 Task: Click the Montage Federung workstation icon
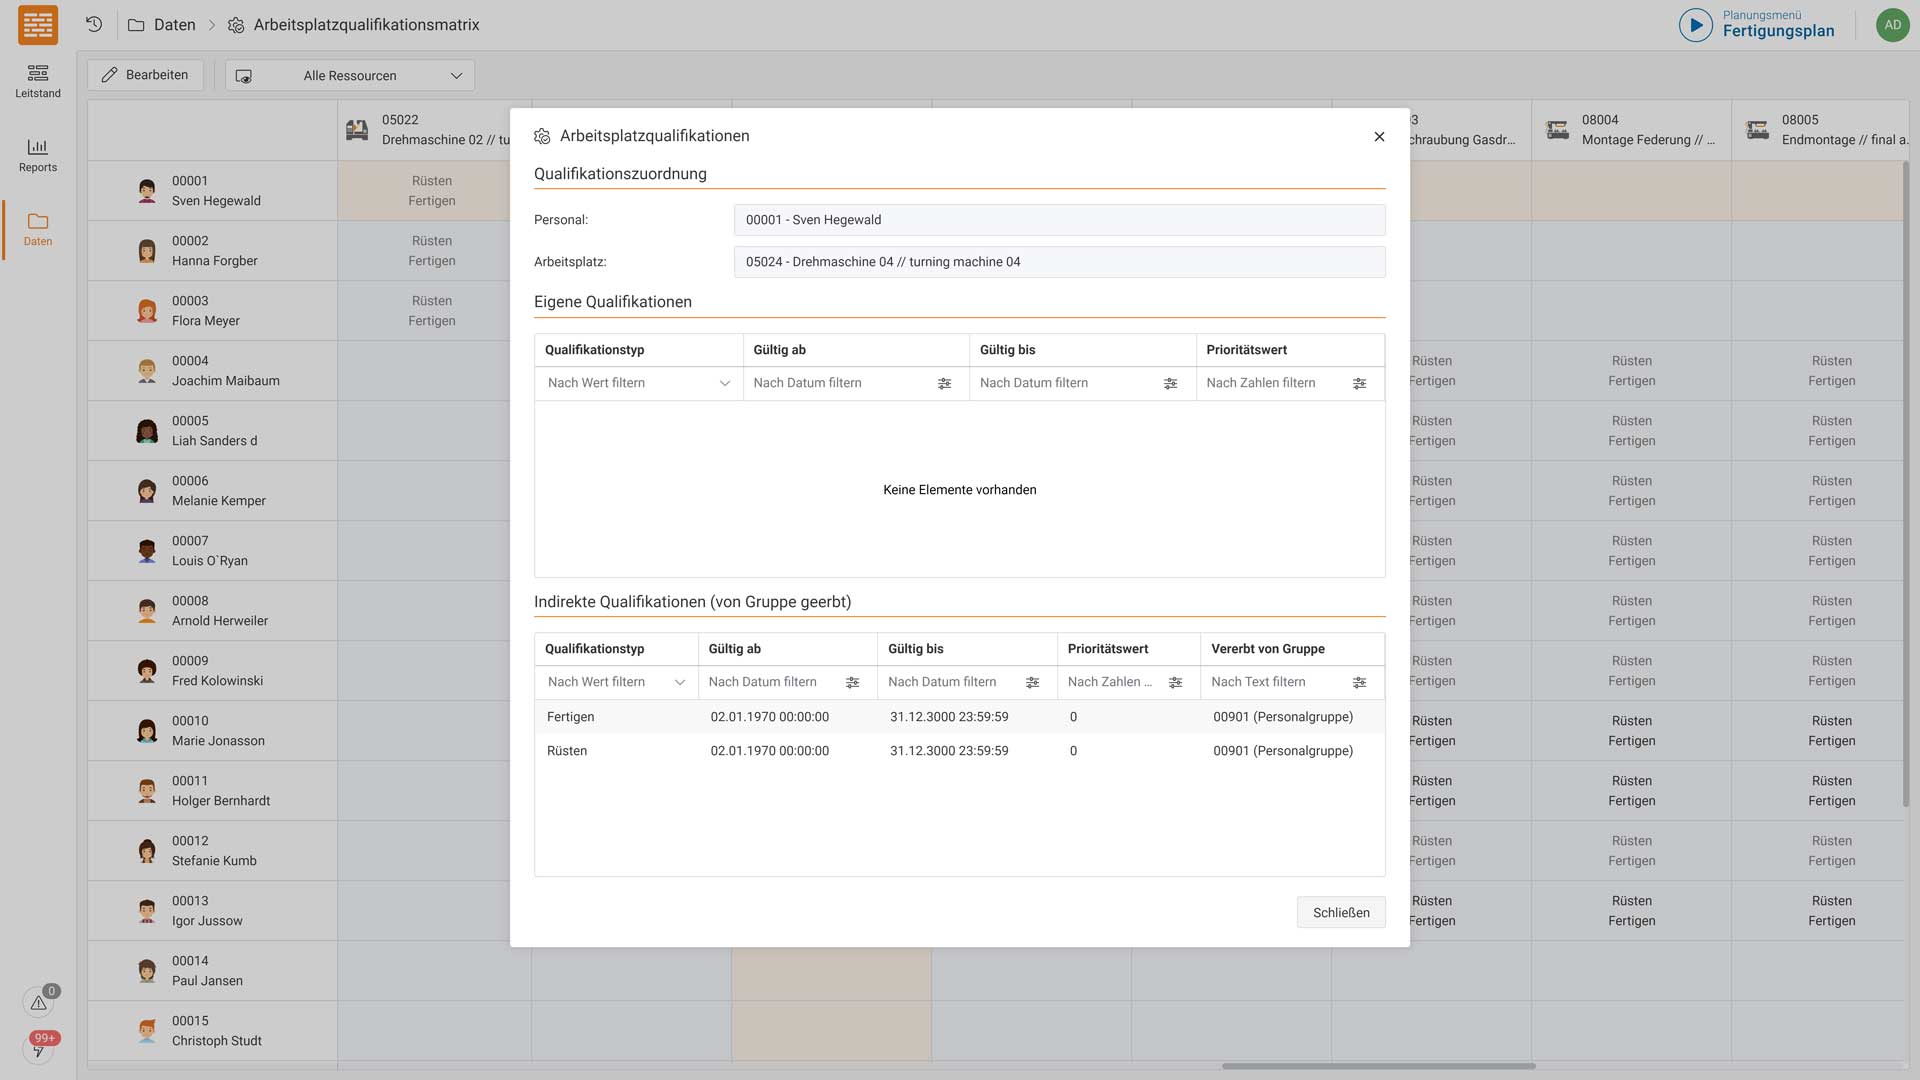click(1557, 130)
